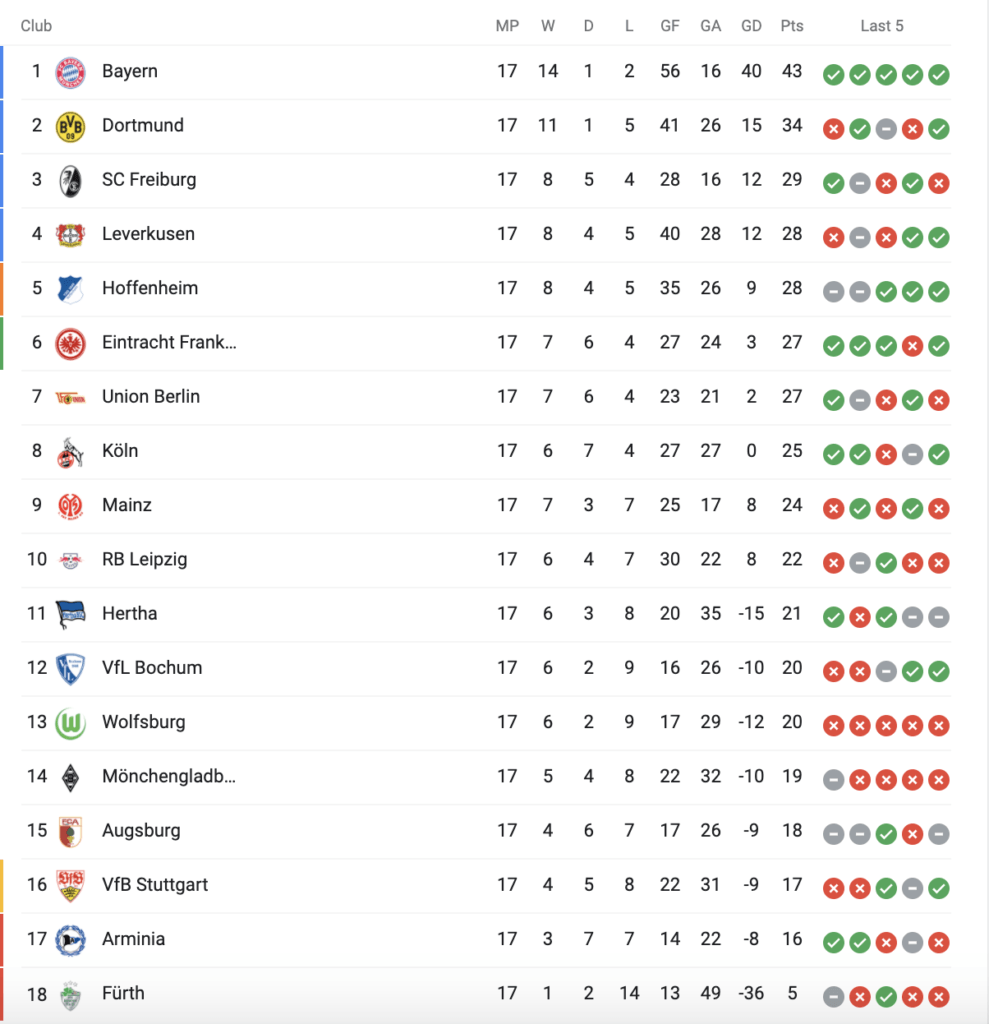This screenshot has width=989, height=1024.
Task: Click the VfB Stuttgart crest
Action: click(x=70, y=885)
